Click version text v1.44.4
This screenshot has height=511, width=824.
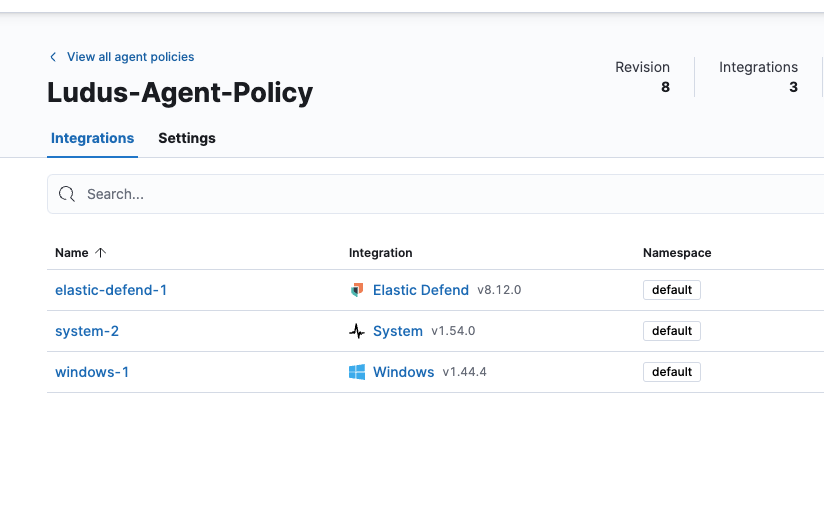tap(465, 372)
